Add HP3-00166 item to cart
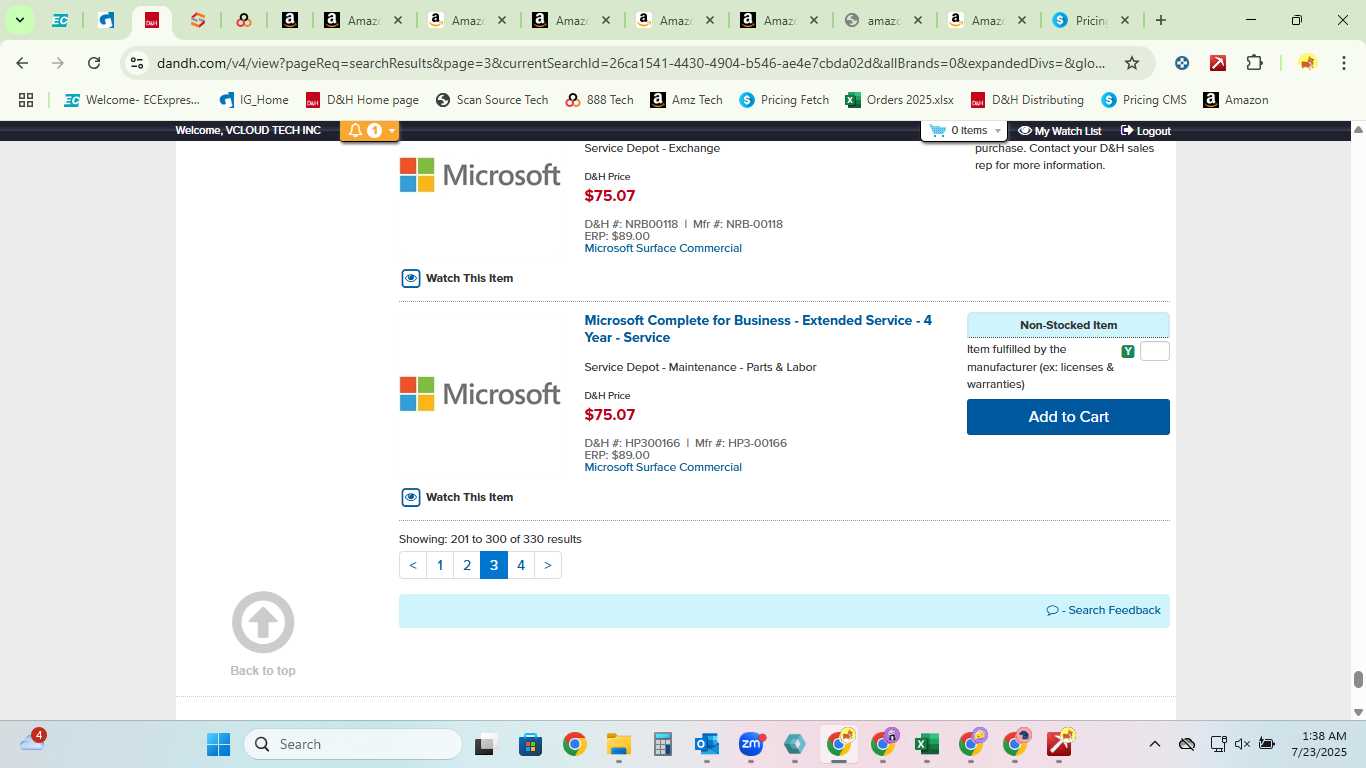Screen dimensions: 1366x768 click(1068, 417)
